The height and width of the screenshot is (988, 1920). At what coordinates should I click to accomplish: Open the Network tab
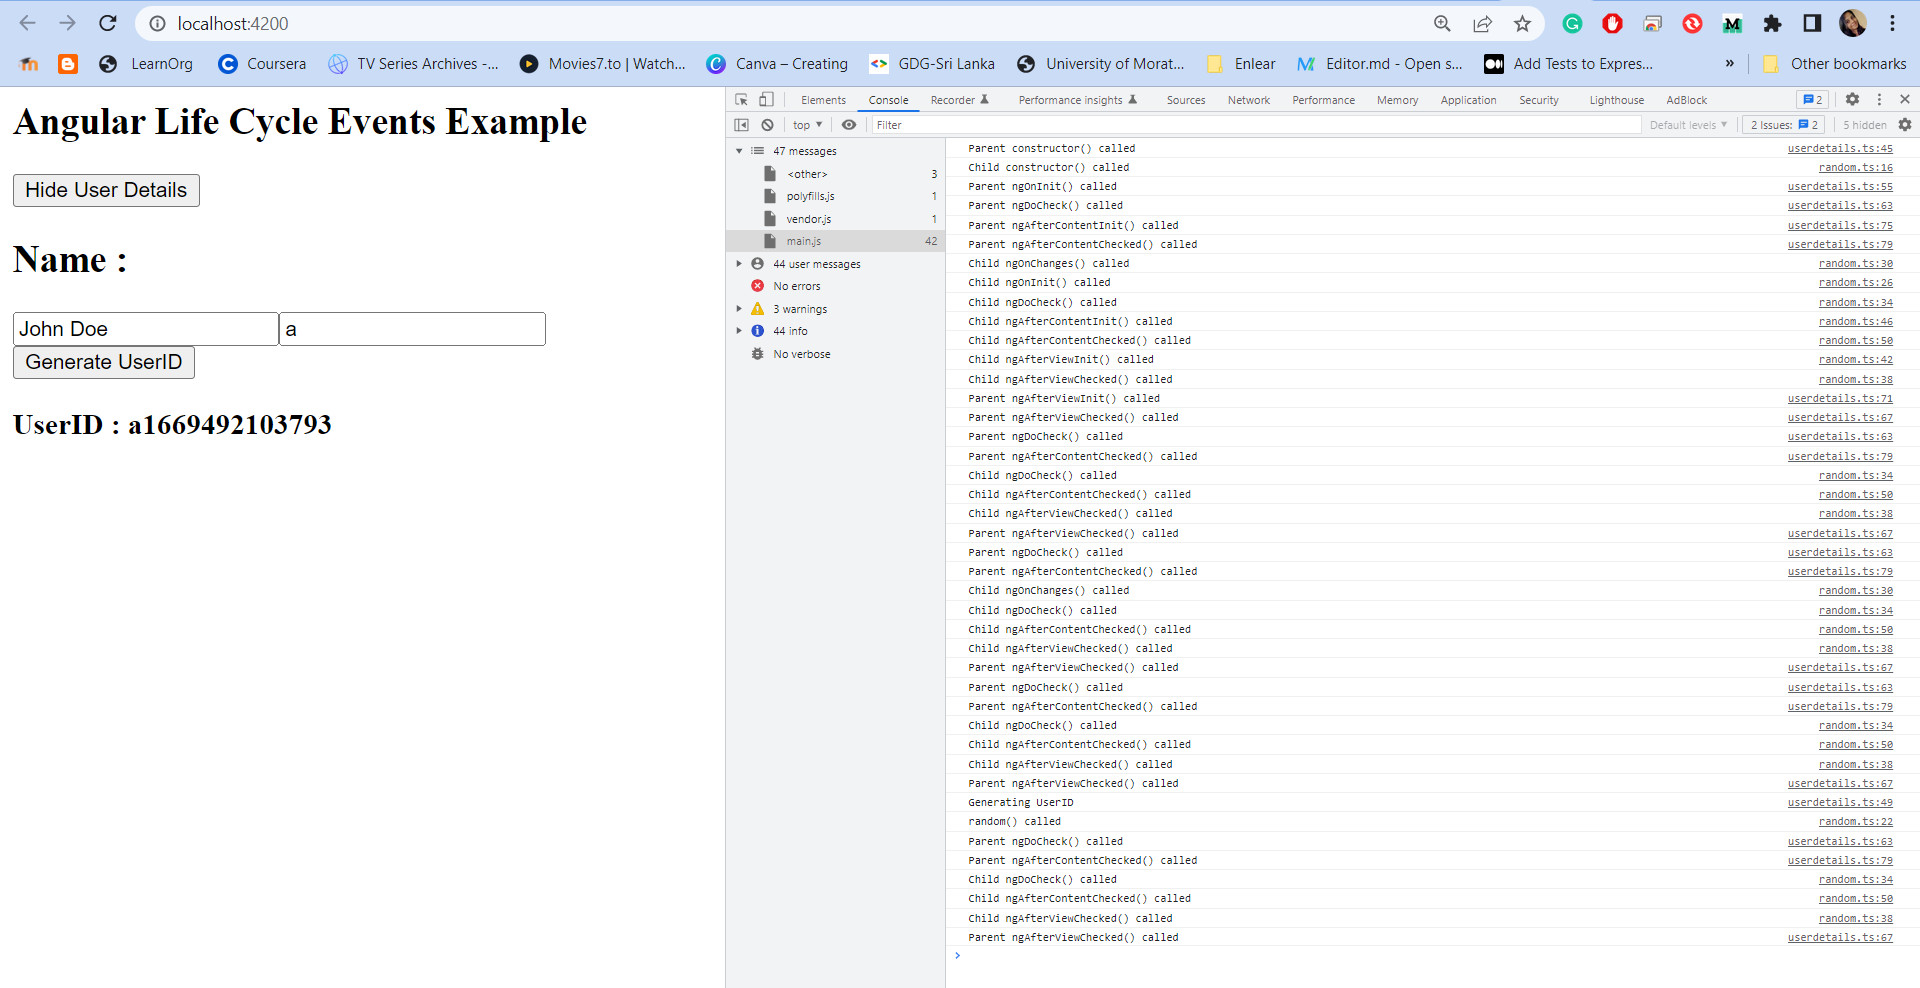click(x=1249, y=100)
